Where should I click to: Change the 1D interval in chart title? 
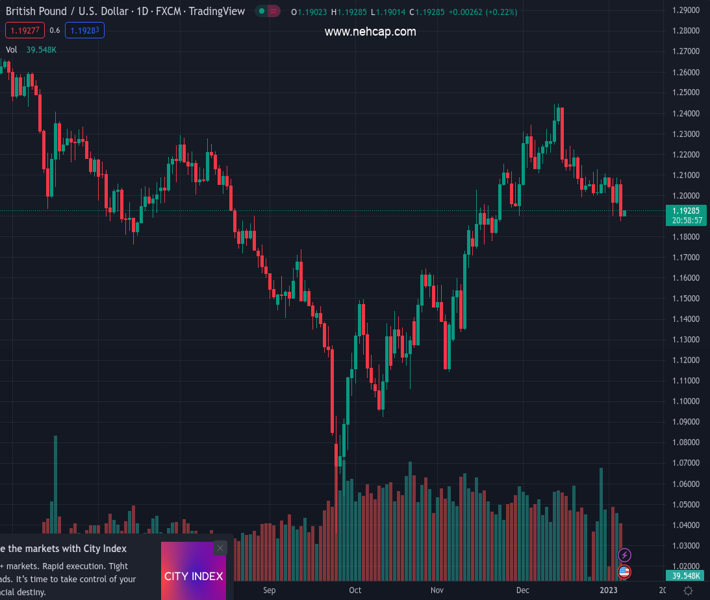pyautogui.click(x=144, y=12)
